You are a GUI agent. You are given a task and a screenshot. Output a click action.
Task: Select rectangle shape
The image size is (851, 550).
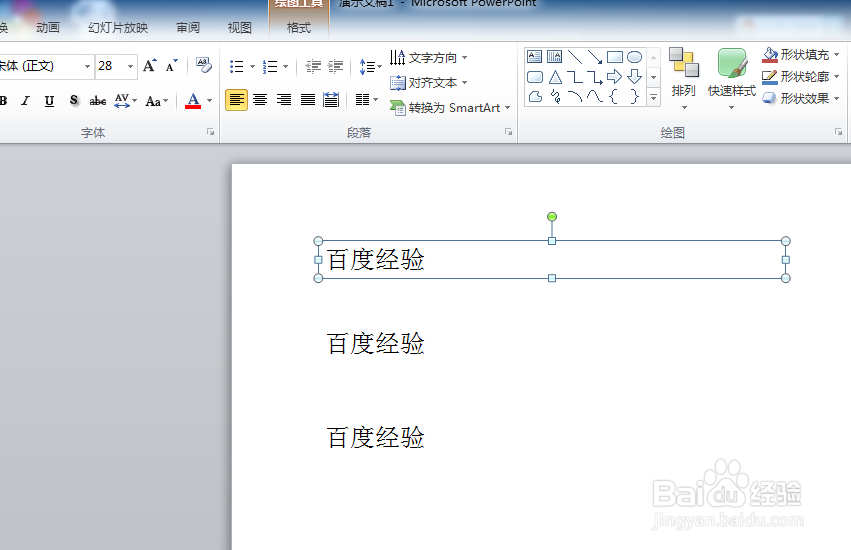pos(614,56)
